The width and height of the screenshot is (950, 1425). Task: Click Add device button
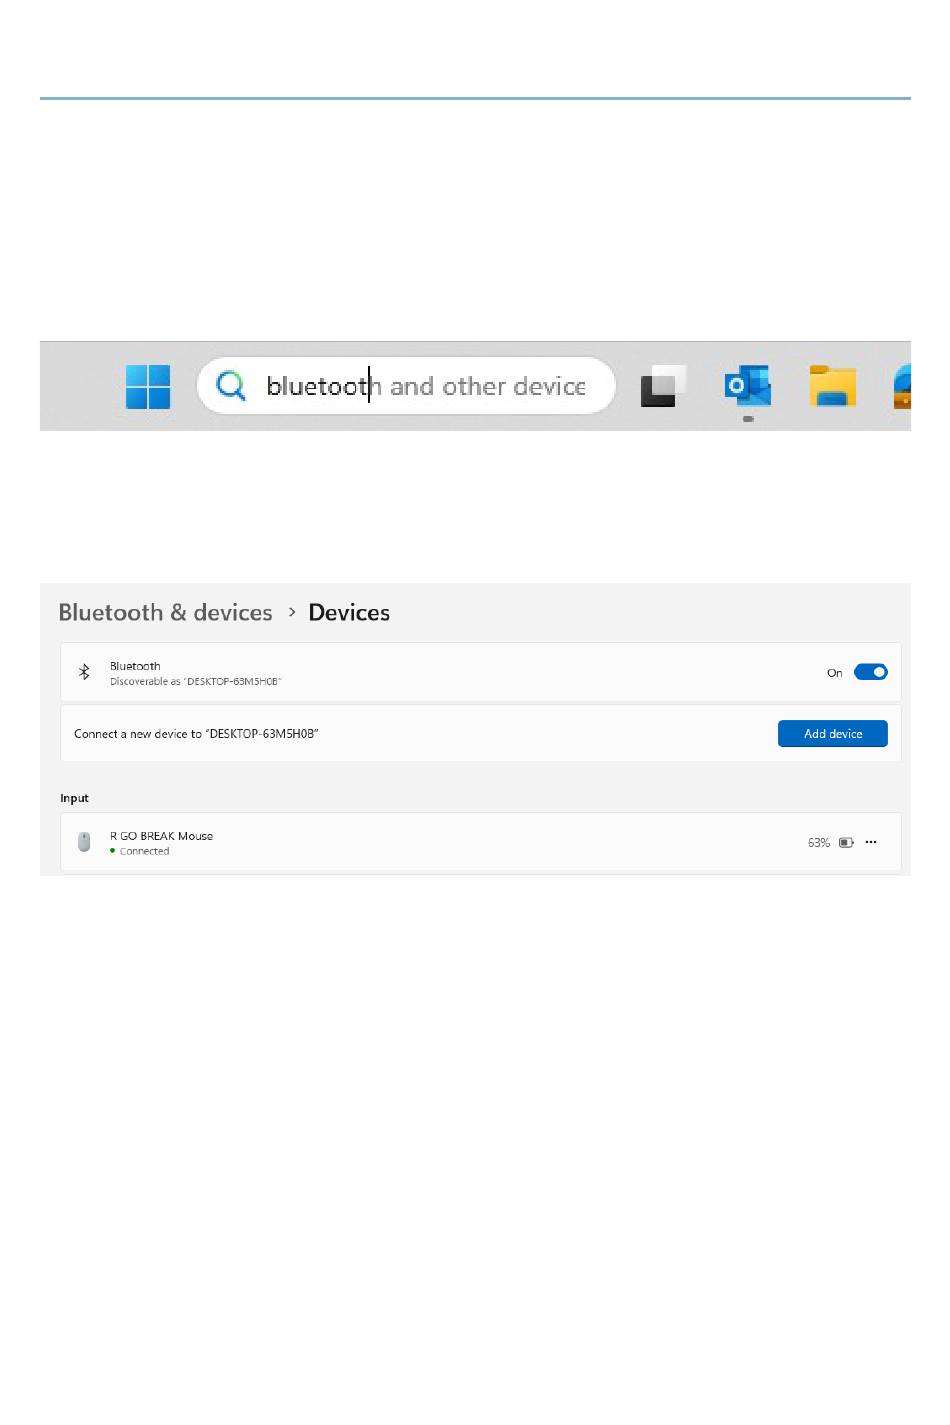[833, 734]
